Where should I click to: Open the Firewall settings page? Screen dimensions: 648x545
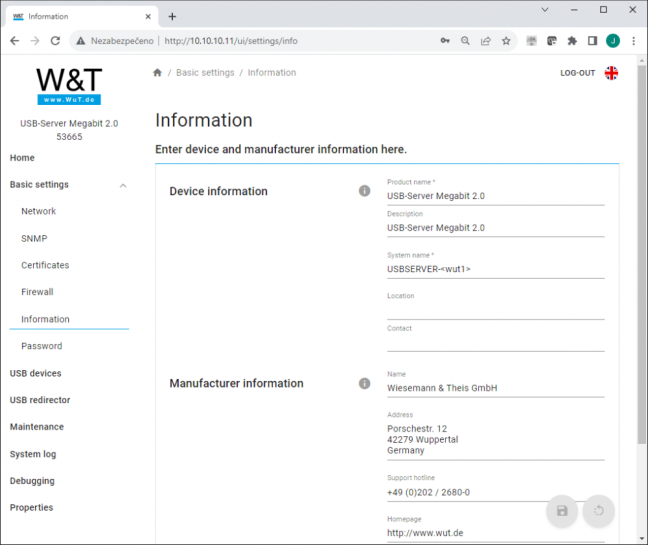[x=37, y=292]
